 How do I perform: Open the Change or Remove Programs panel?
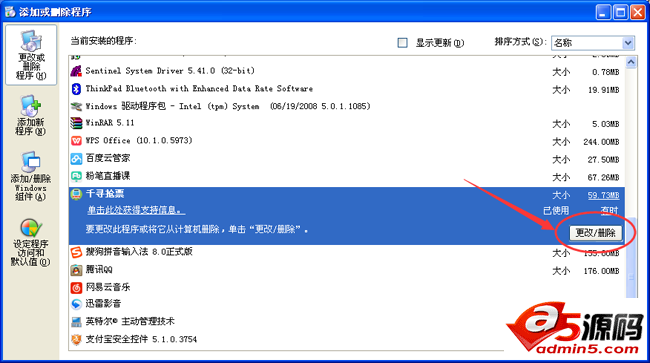pyautogui.click(x=31, y=55)
